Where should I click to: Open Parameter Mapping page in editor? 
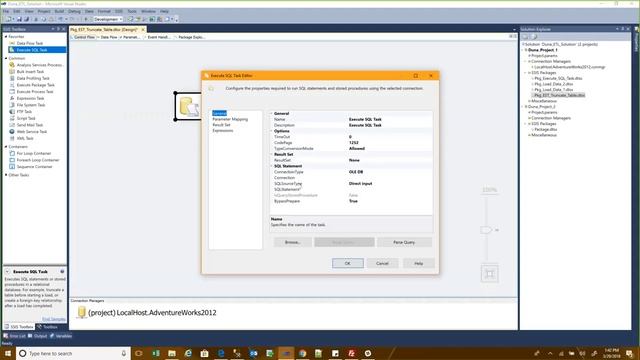click(x=230, y=119)
